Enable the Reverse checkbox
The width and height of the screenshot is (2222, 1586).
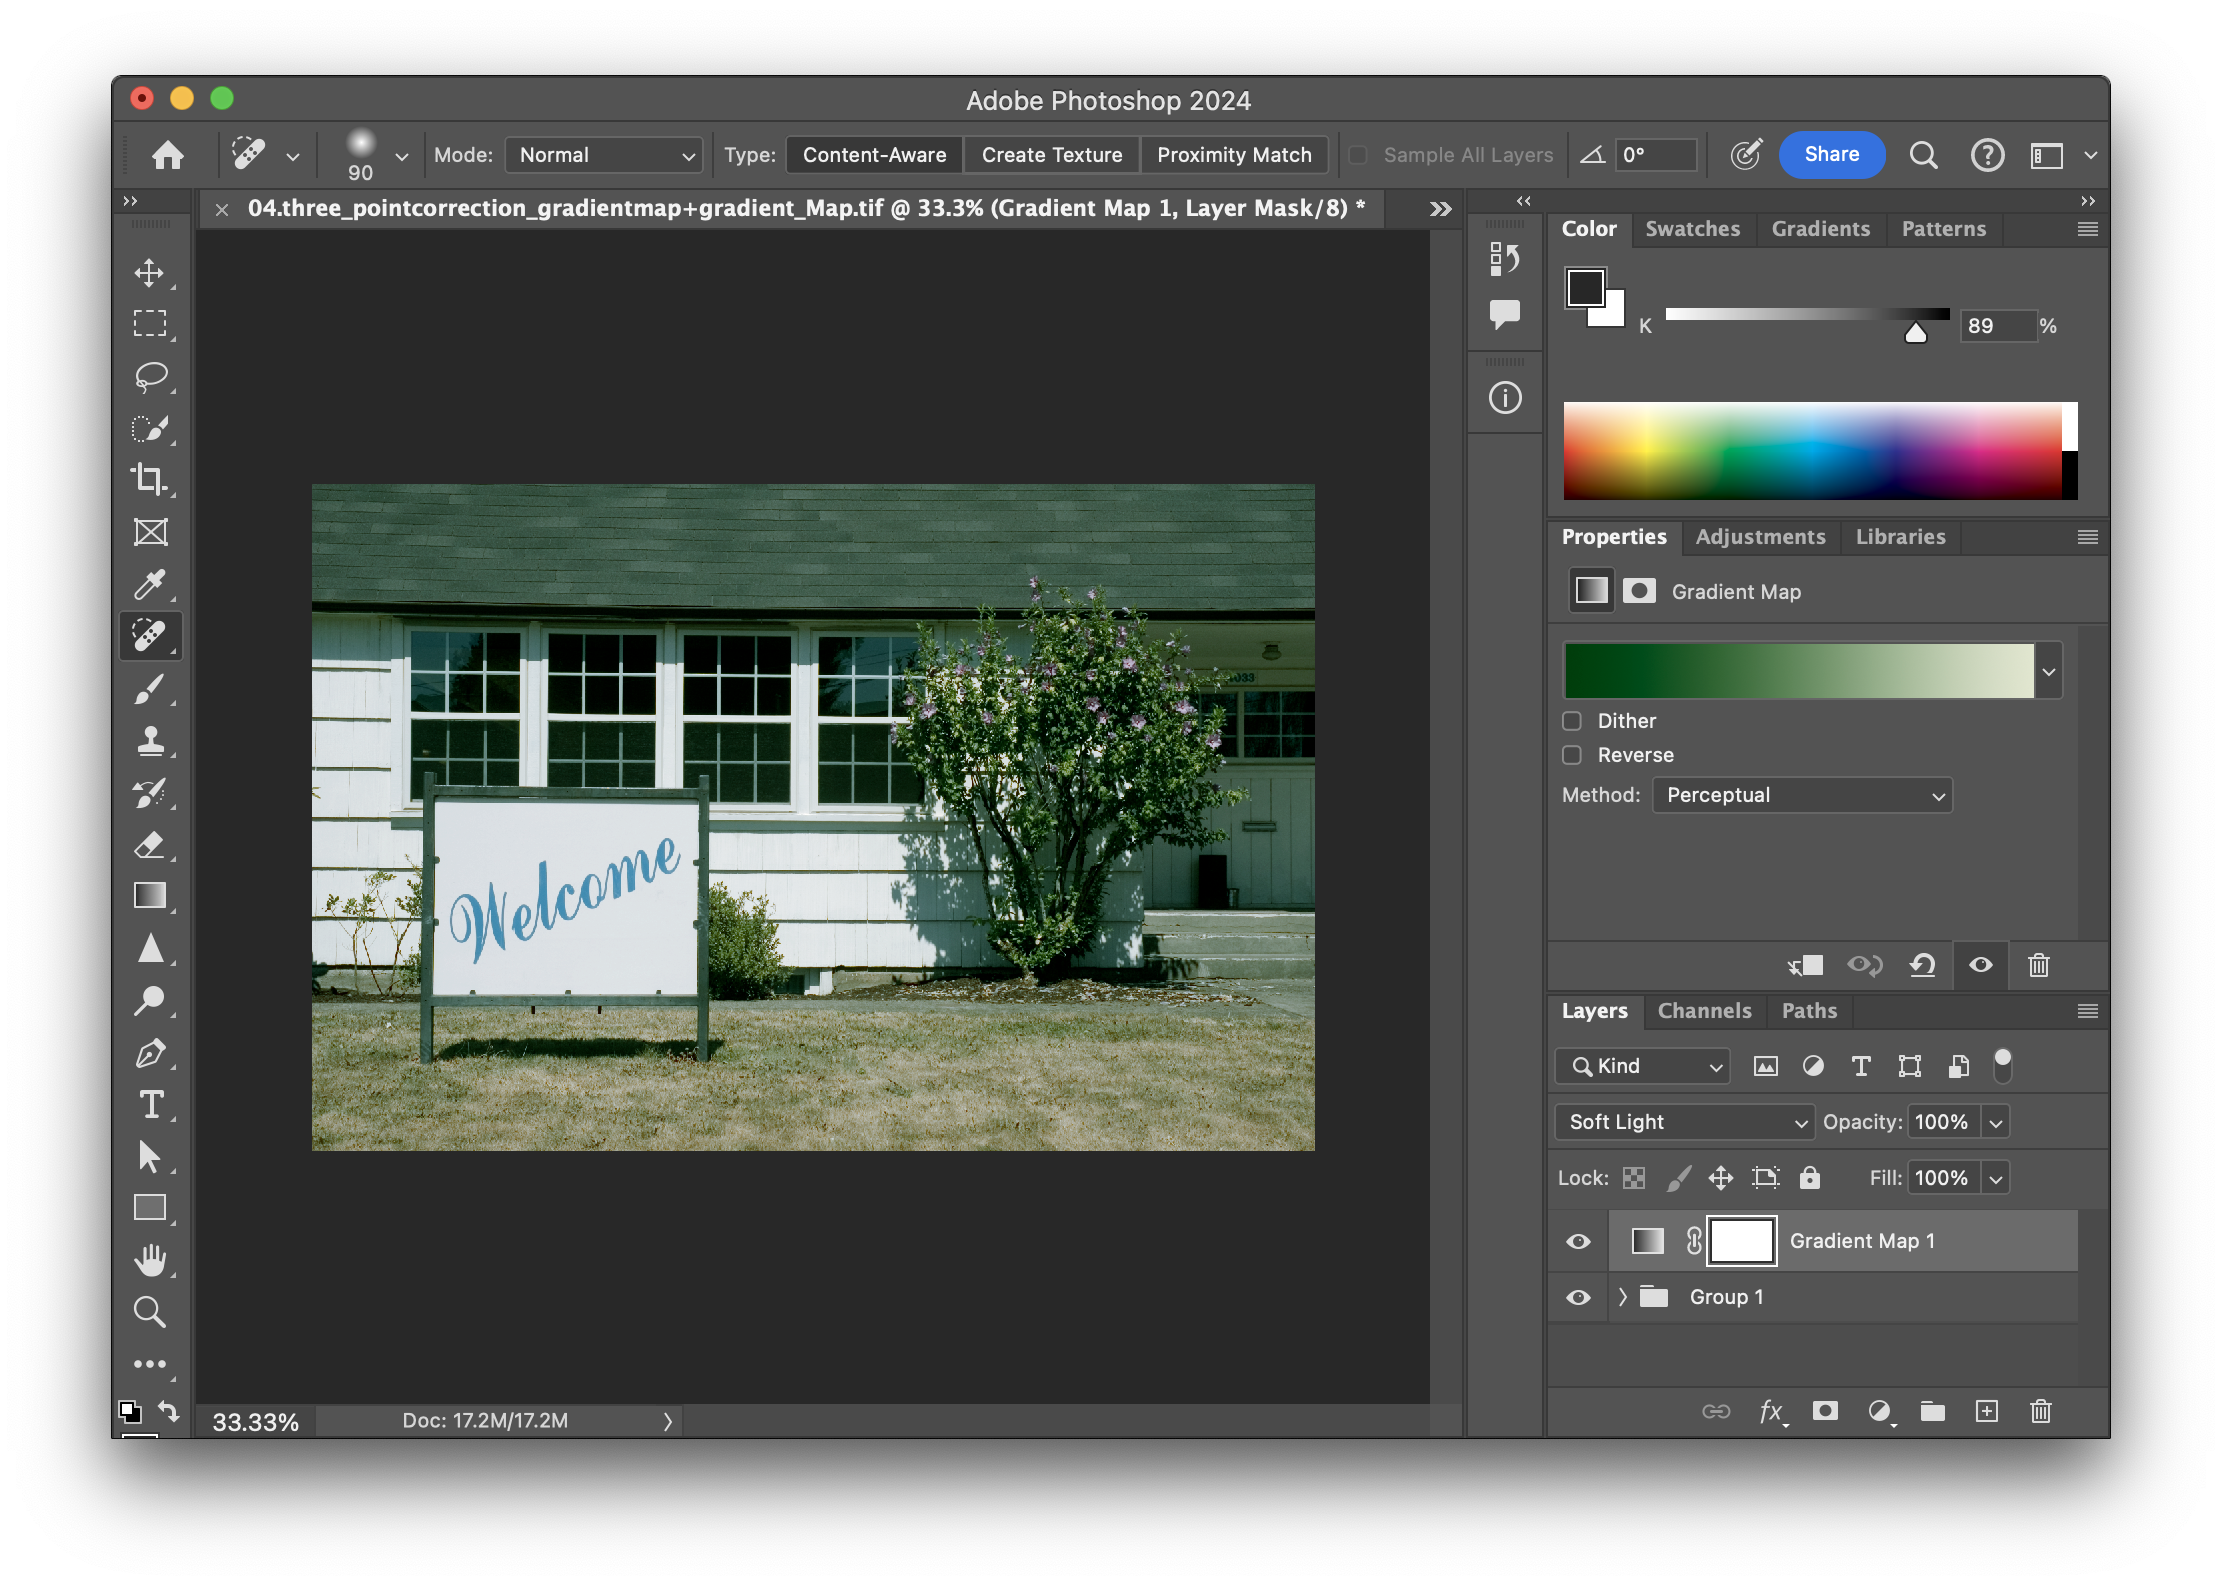coord(1572,755)
